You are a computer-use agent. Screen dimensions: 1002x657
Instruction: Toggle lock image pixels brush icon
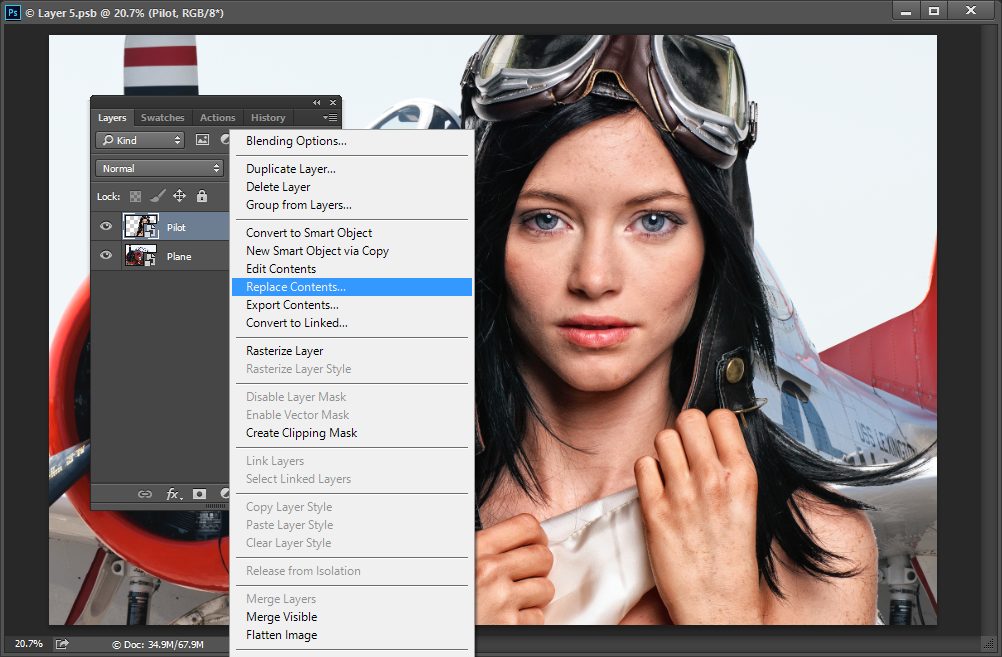(157, 196)
